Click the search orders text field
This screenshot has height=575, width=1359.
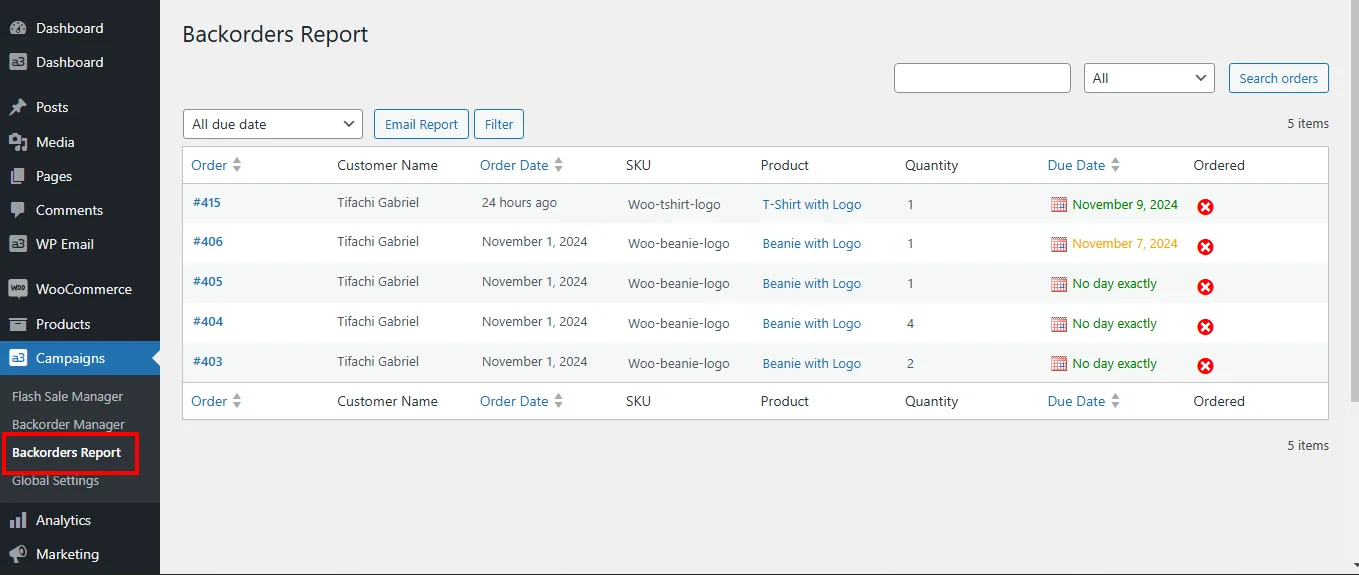click(x=982, y=78)
